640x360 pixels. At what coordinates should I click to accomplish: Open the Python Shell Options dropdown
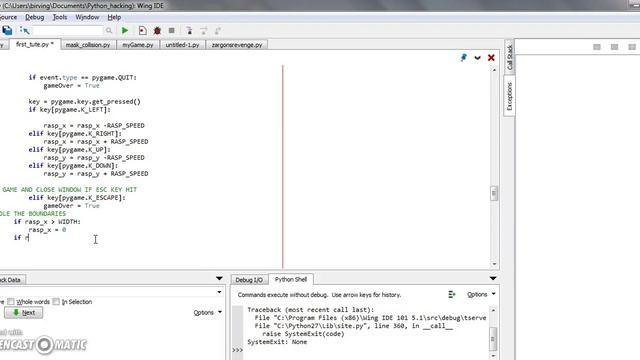(481, 294)
